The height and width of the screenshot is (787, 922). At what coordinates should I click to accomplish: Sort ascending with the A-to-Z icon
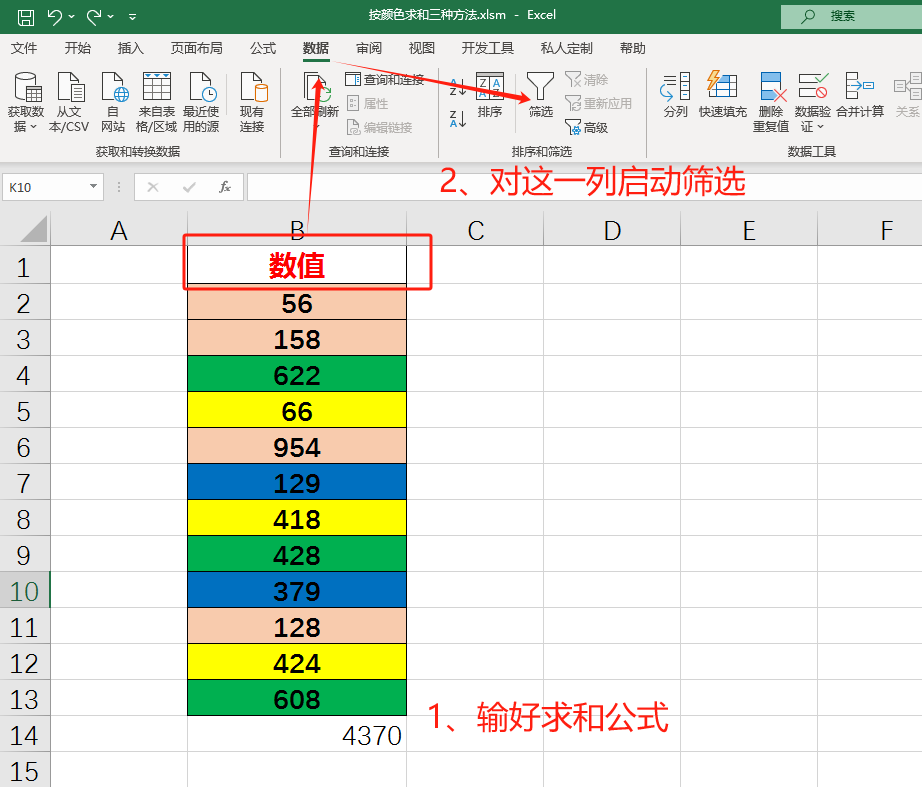coord(458,87)
